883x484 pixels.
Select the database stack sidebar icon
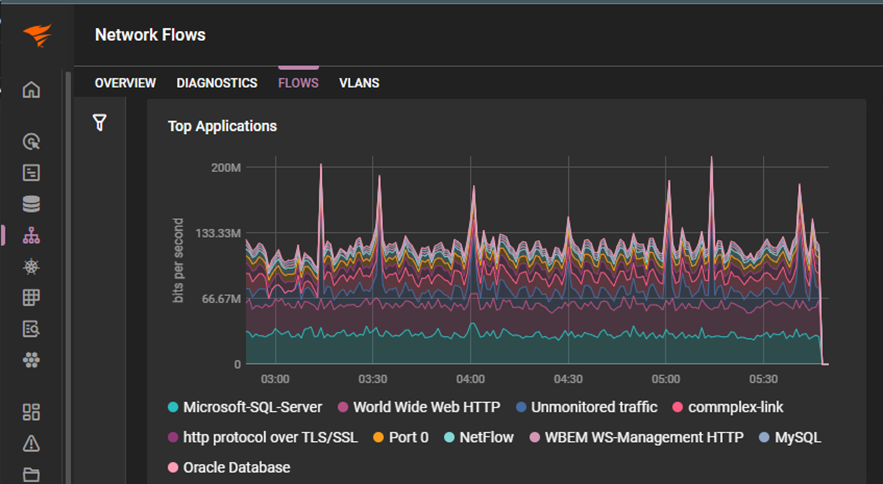pos(31,204)
